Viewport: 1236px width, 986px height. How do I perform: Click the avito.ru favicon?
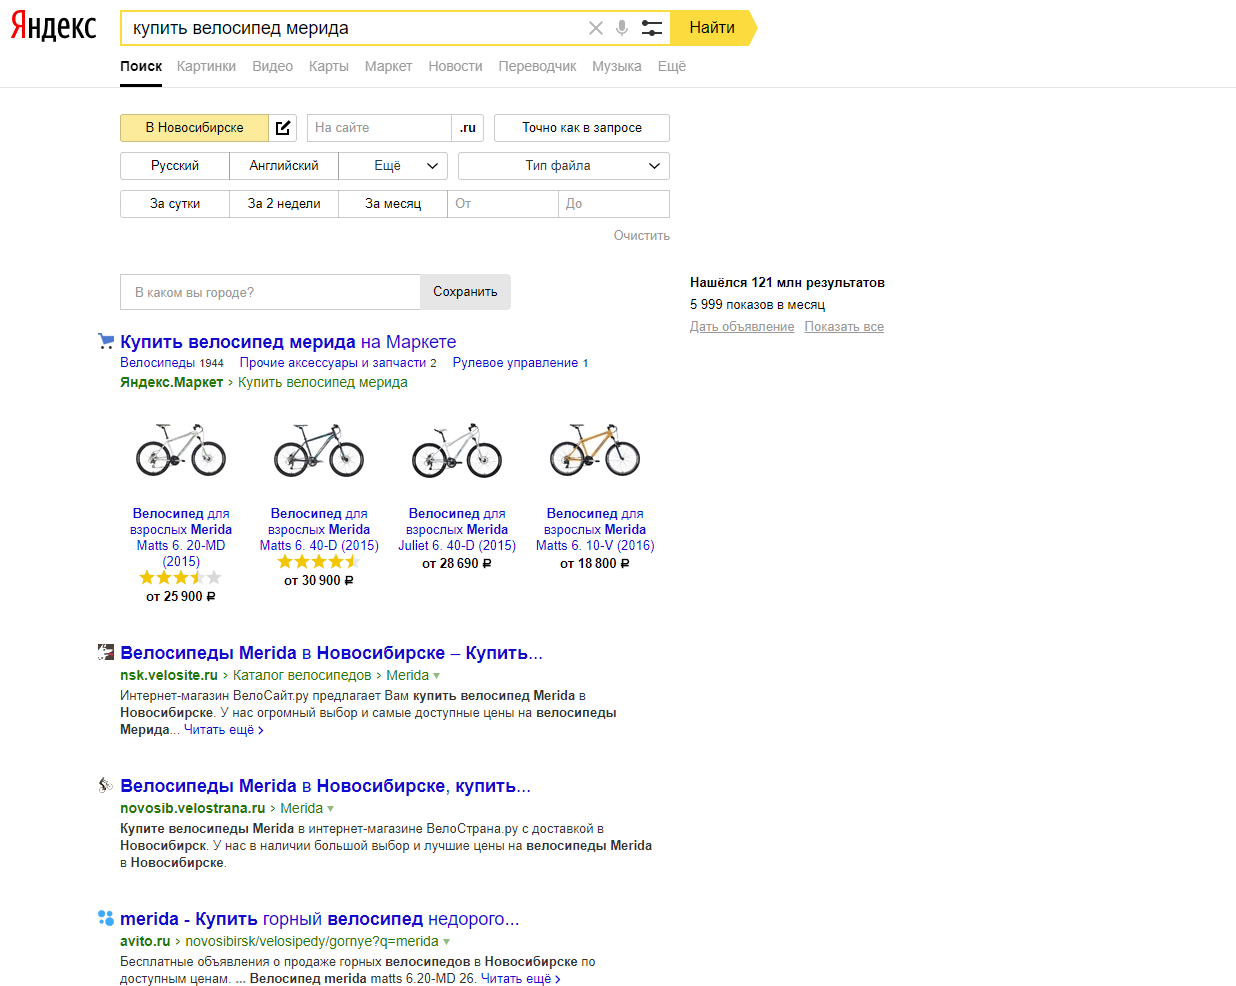106,918
